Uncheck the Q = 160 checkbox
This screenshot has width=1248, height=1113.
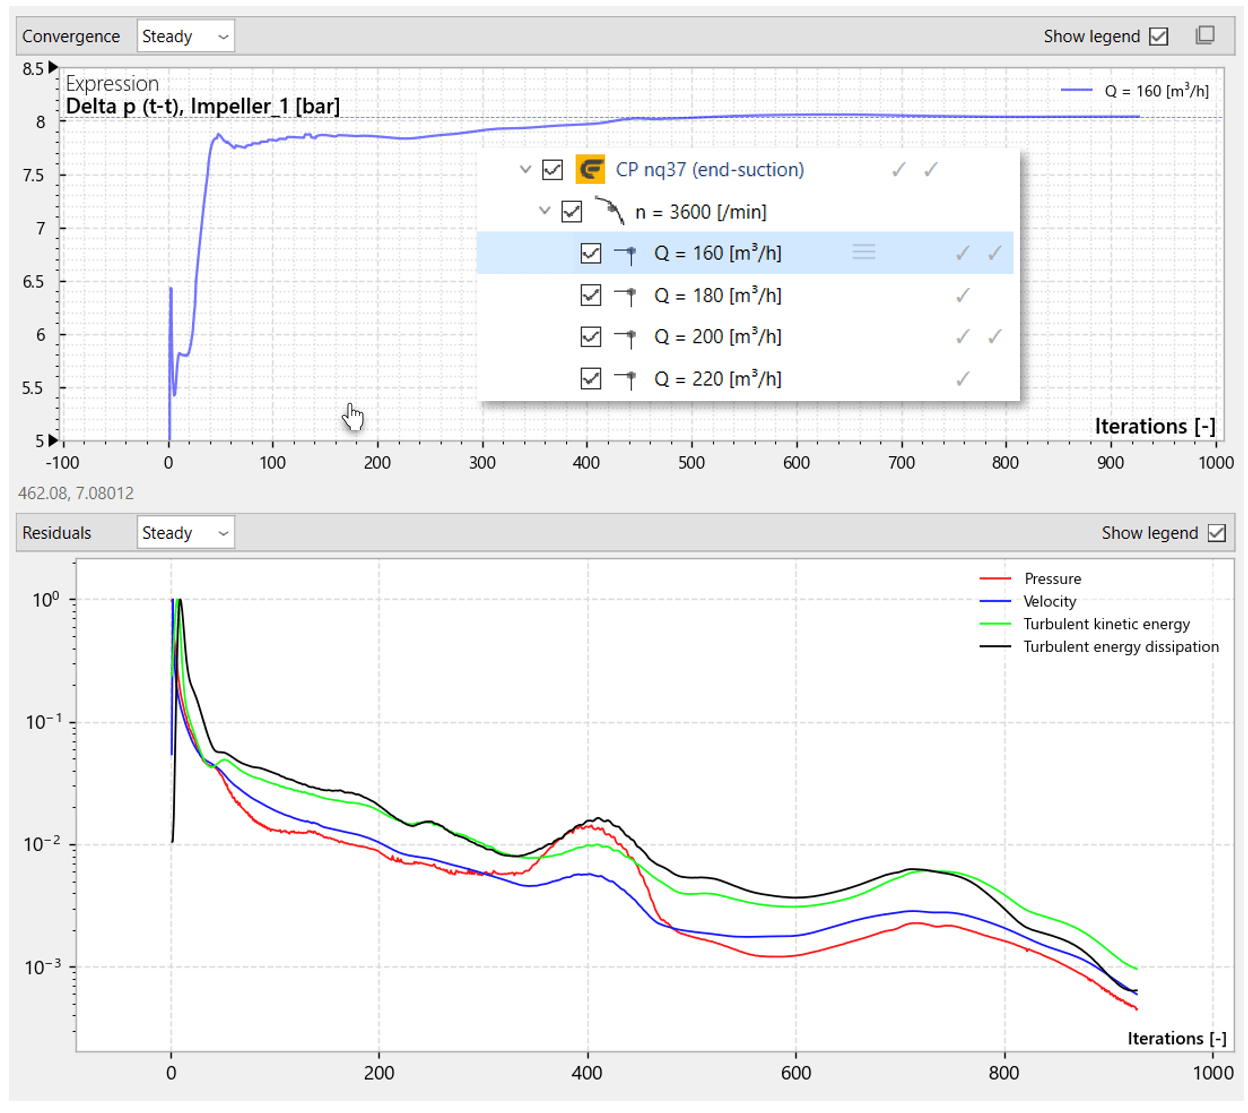point(591,254)
